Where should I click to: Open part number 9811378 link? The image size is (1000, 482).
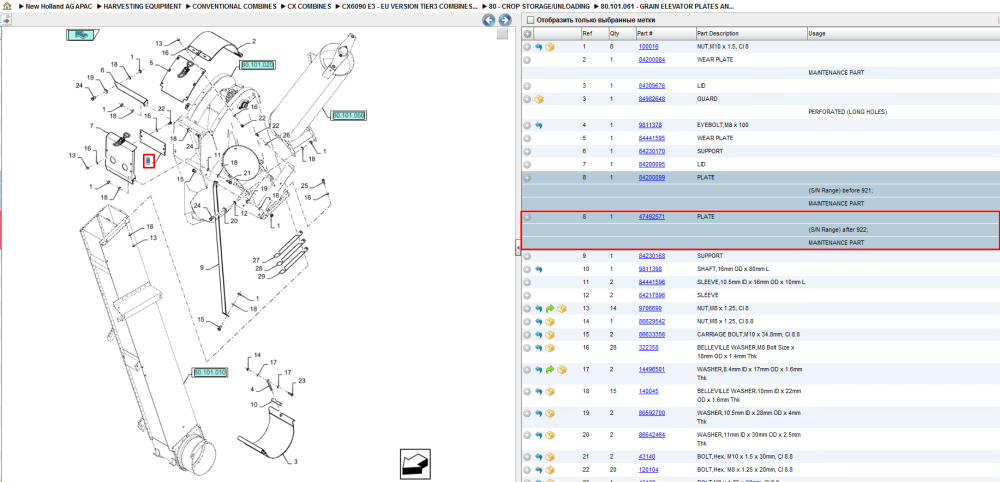point(650,125)
